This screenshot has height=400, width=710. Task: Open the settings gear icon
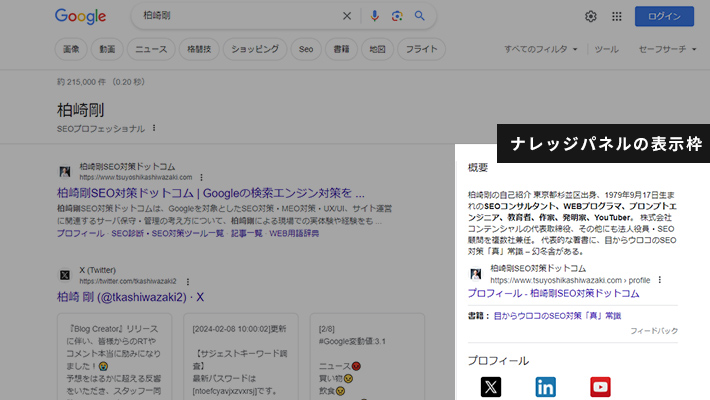pyautogui.click(x=590, y=16)
